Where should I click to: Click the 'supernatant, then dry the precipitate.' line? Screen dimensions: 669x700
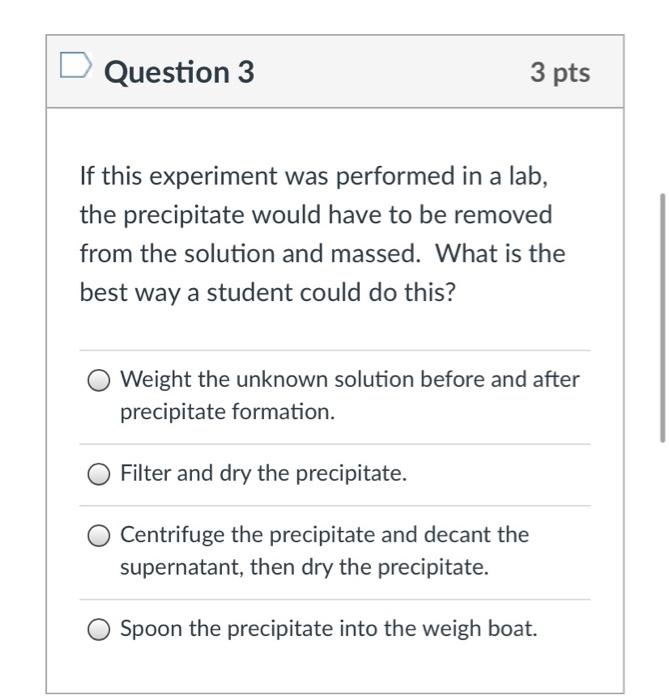(305, 567)
